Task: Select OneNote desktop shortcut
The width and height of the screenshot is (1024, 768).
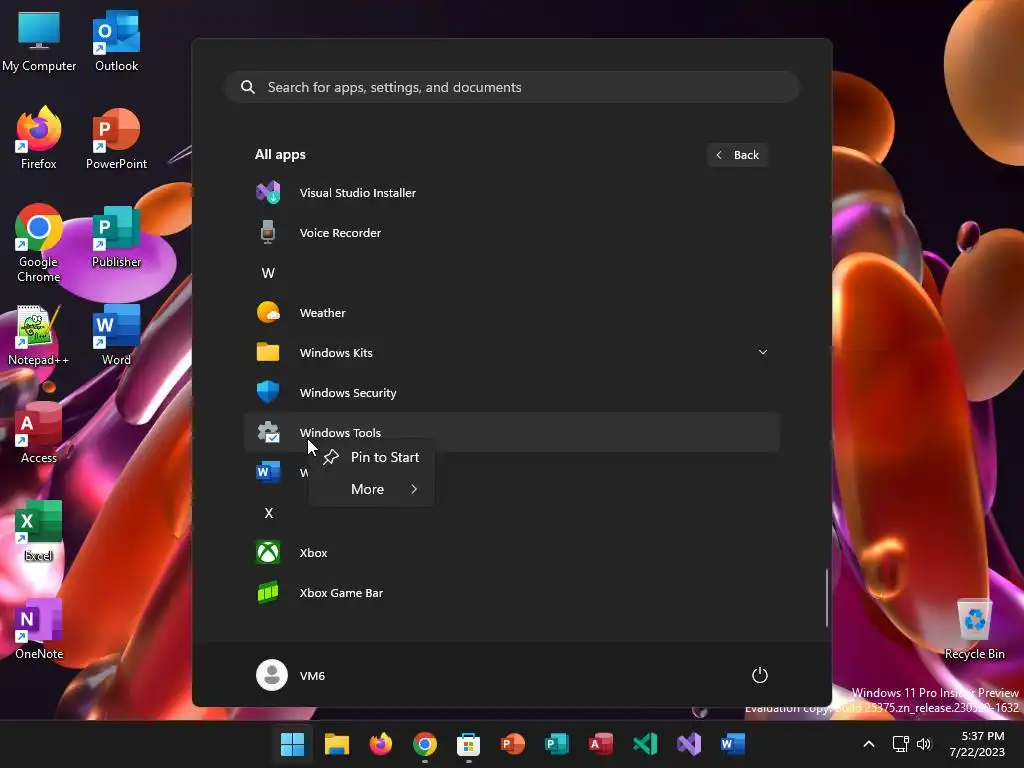Action: point(39,630)
